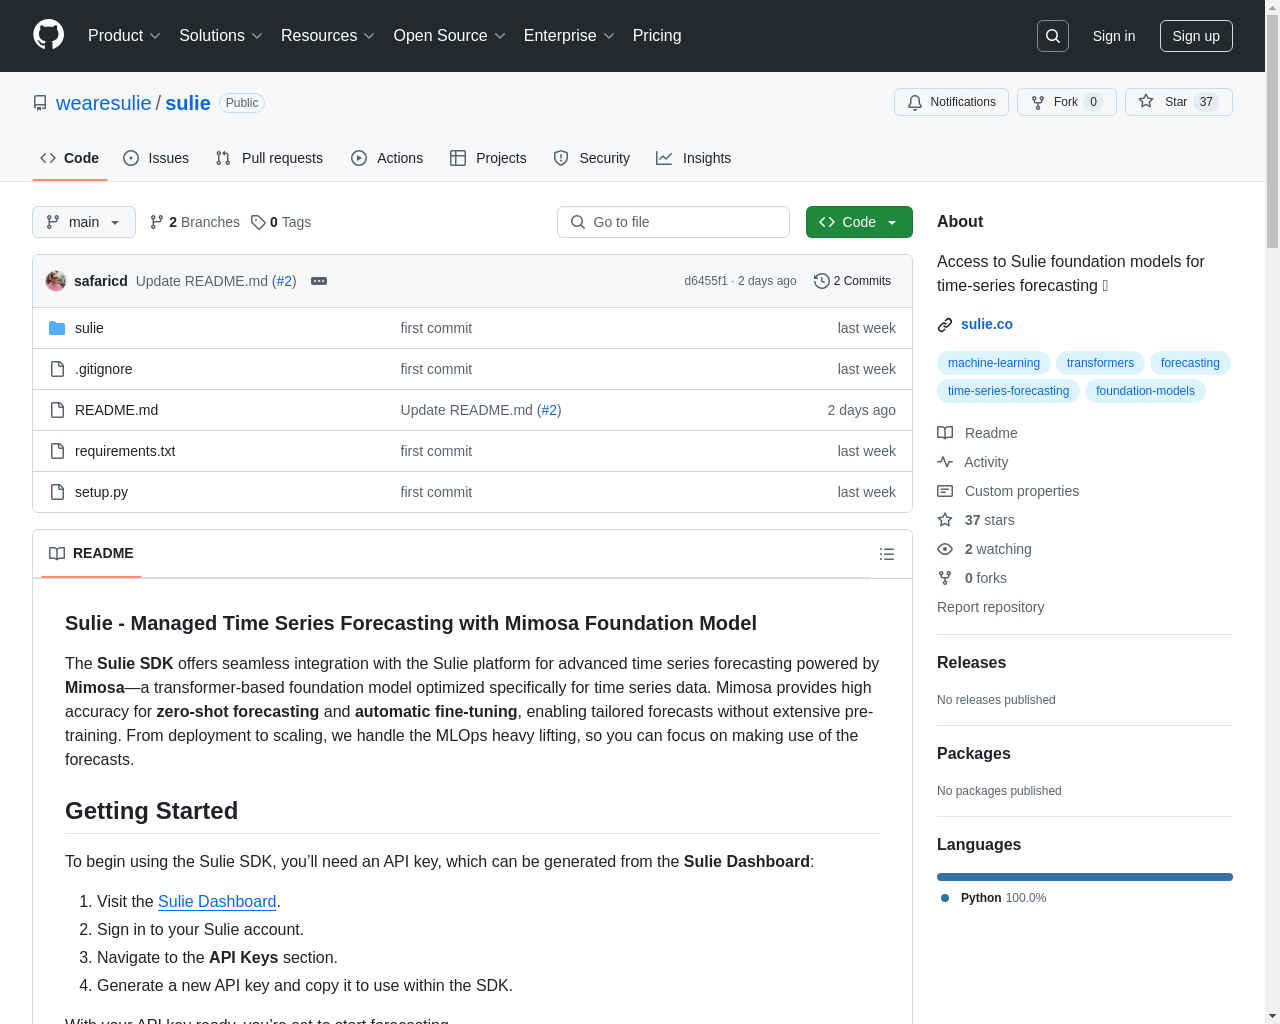Click the requirements.txt file icon
Viewport: 1280px width, 1024px height.
(57, 451)
